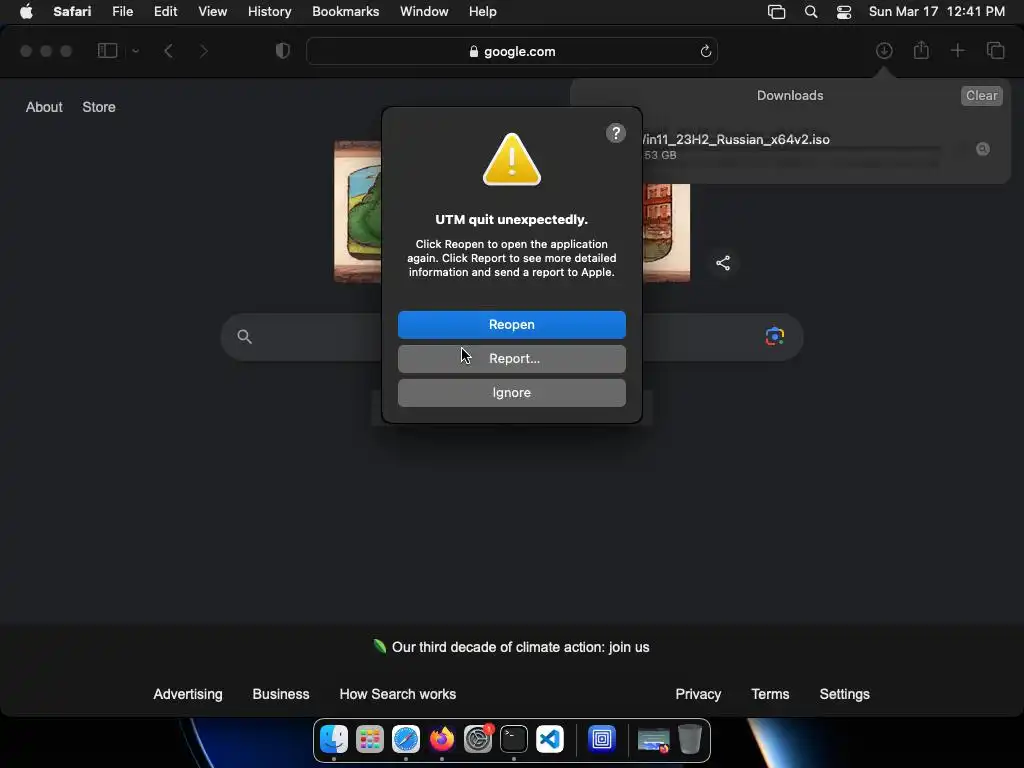Click the Share toolbar icon in Safari
This screenshot has height=768, width=1024.
coord(921,50)
